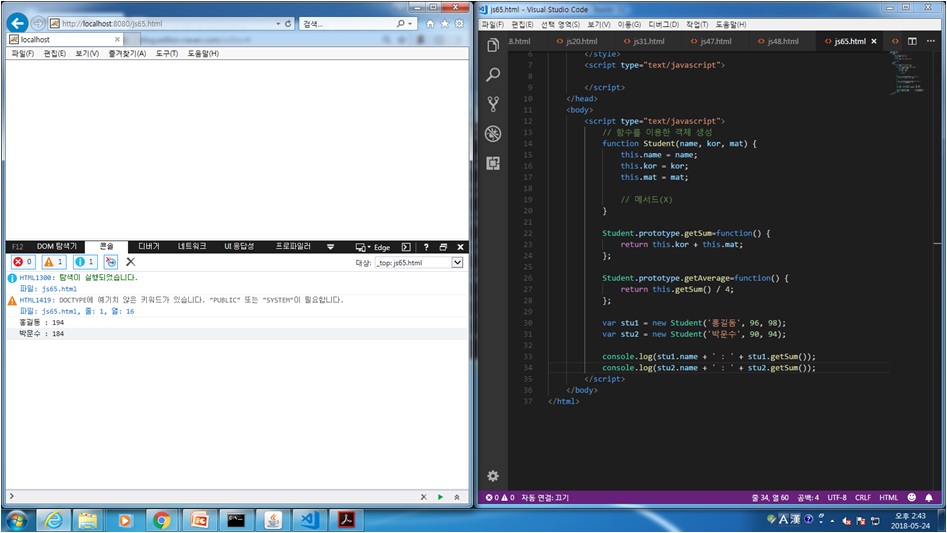Toggle clear-on-navigate console icon
The height and width of the screenshot is (533, 947).
pos(111,262)
